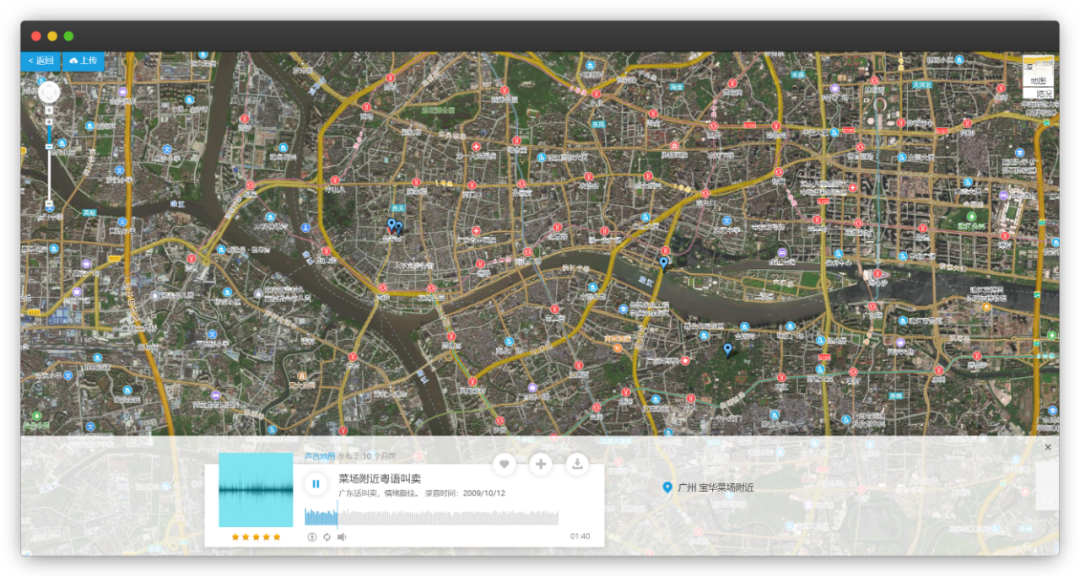Click the map pan direction control
The image size is (1080, 576).
pyautogui.click(x=49, y=93)
